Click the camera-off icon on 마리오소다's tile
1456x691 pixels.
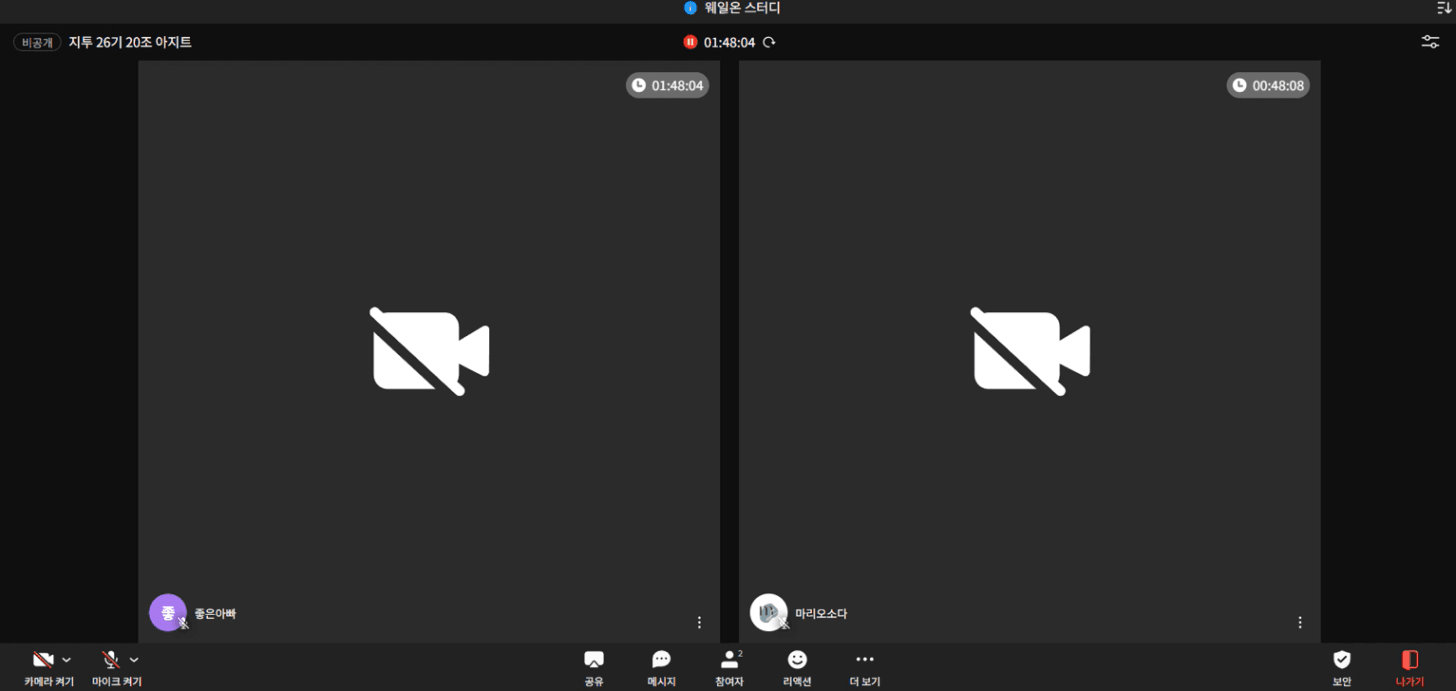point(1030,351)
